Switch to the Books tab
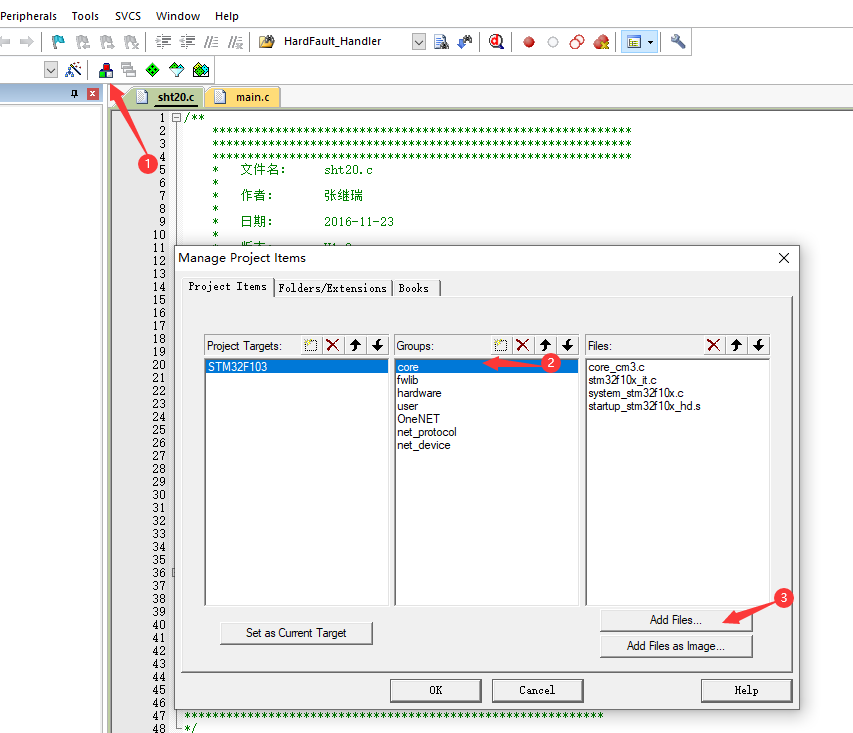 tap(414, 288)
